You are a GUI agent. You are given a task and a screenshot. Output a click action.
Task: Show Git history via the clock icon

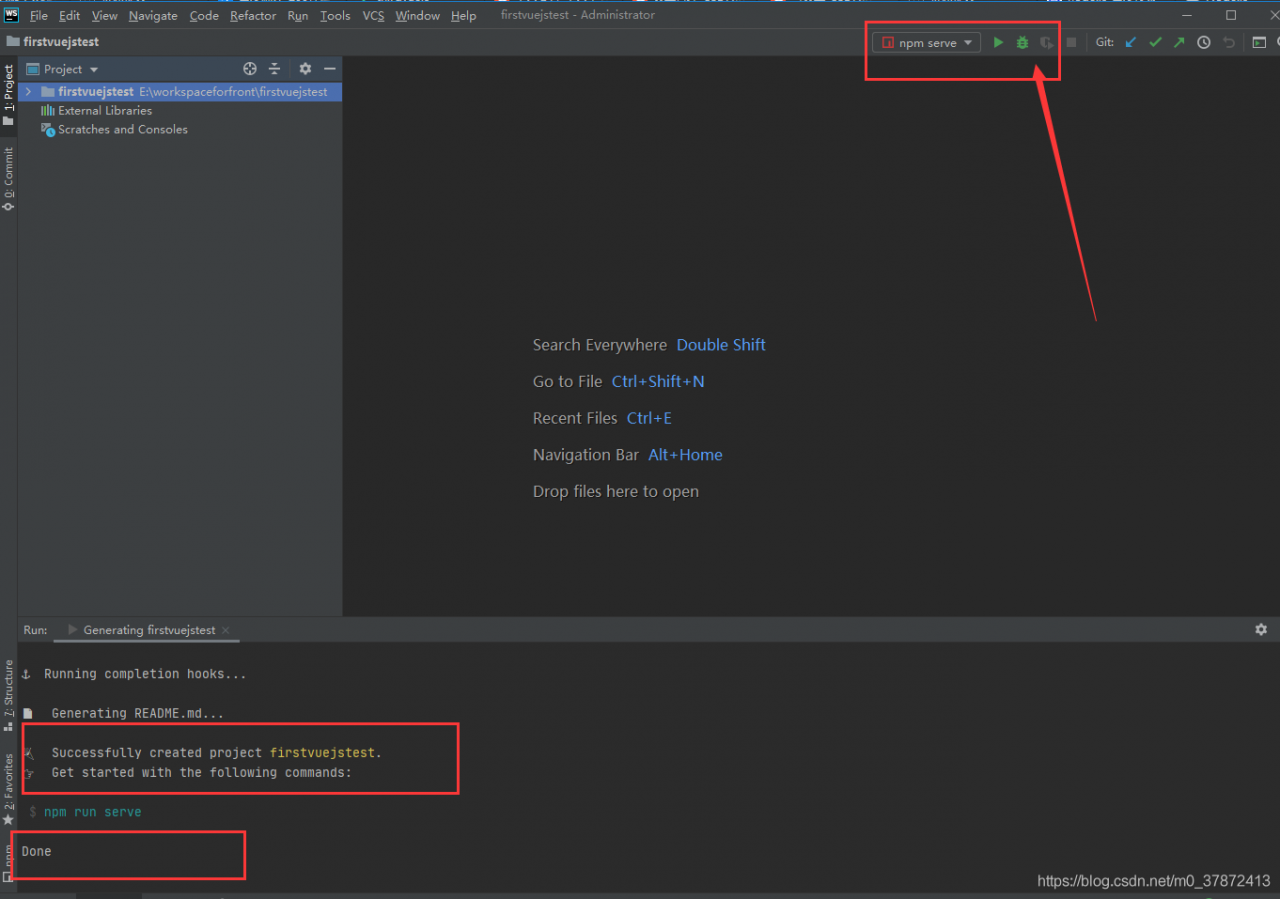[x=1204, y=43]
